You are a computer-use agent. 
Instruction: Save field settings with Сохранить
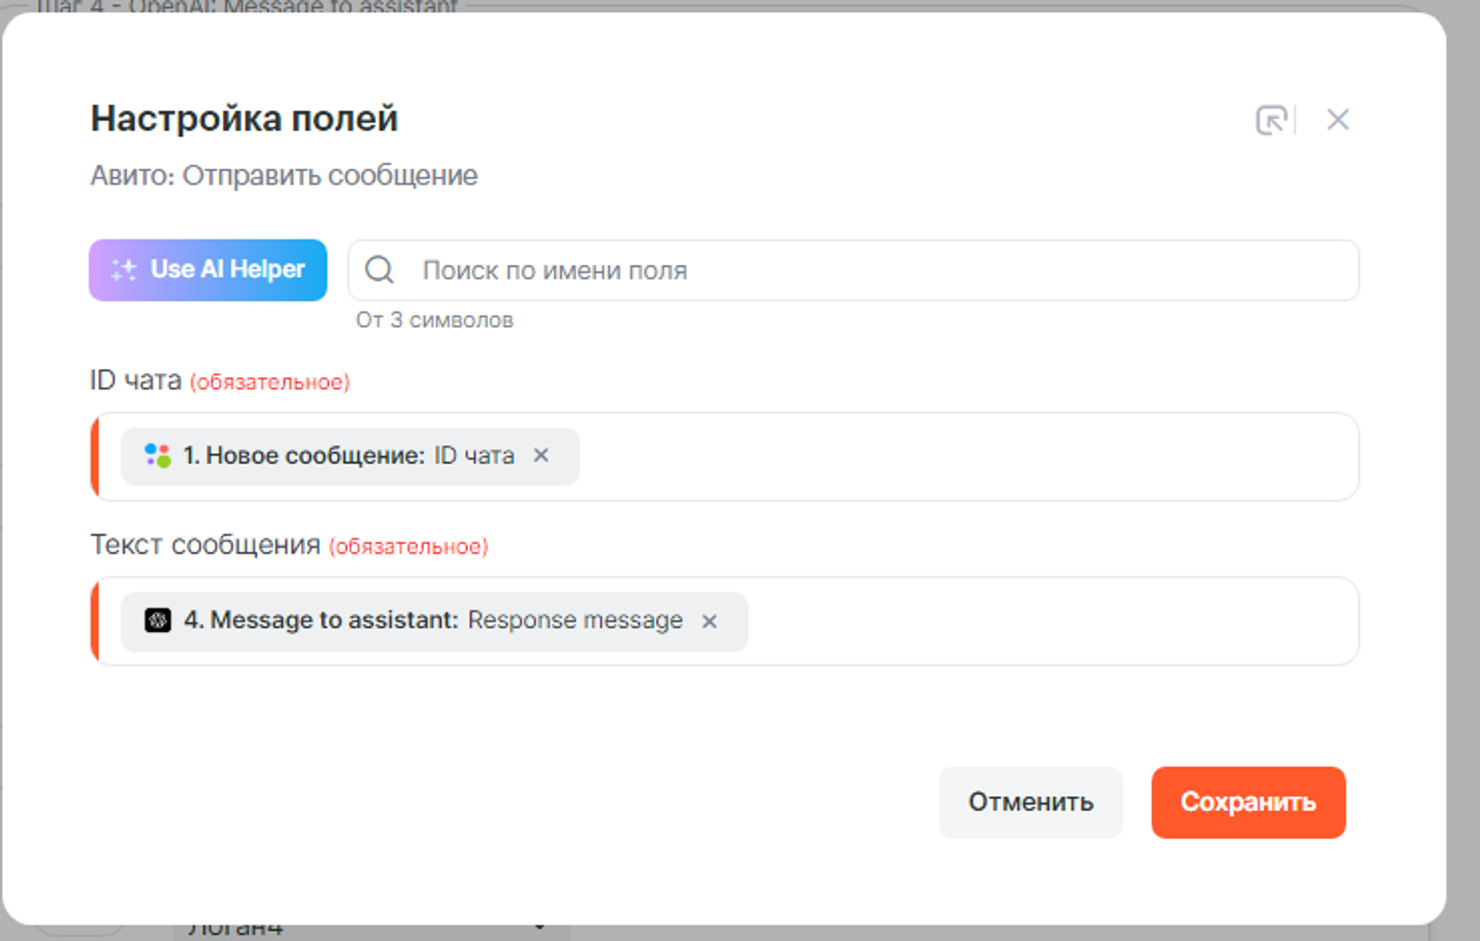[x=1247, y=802]
